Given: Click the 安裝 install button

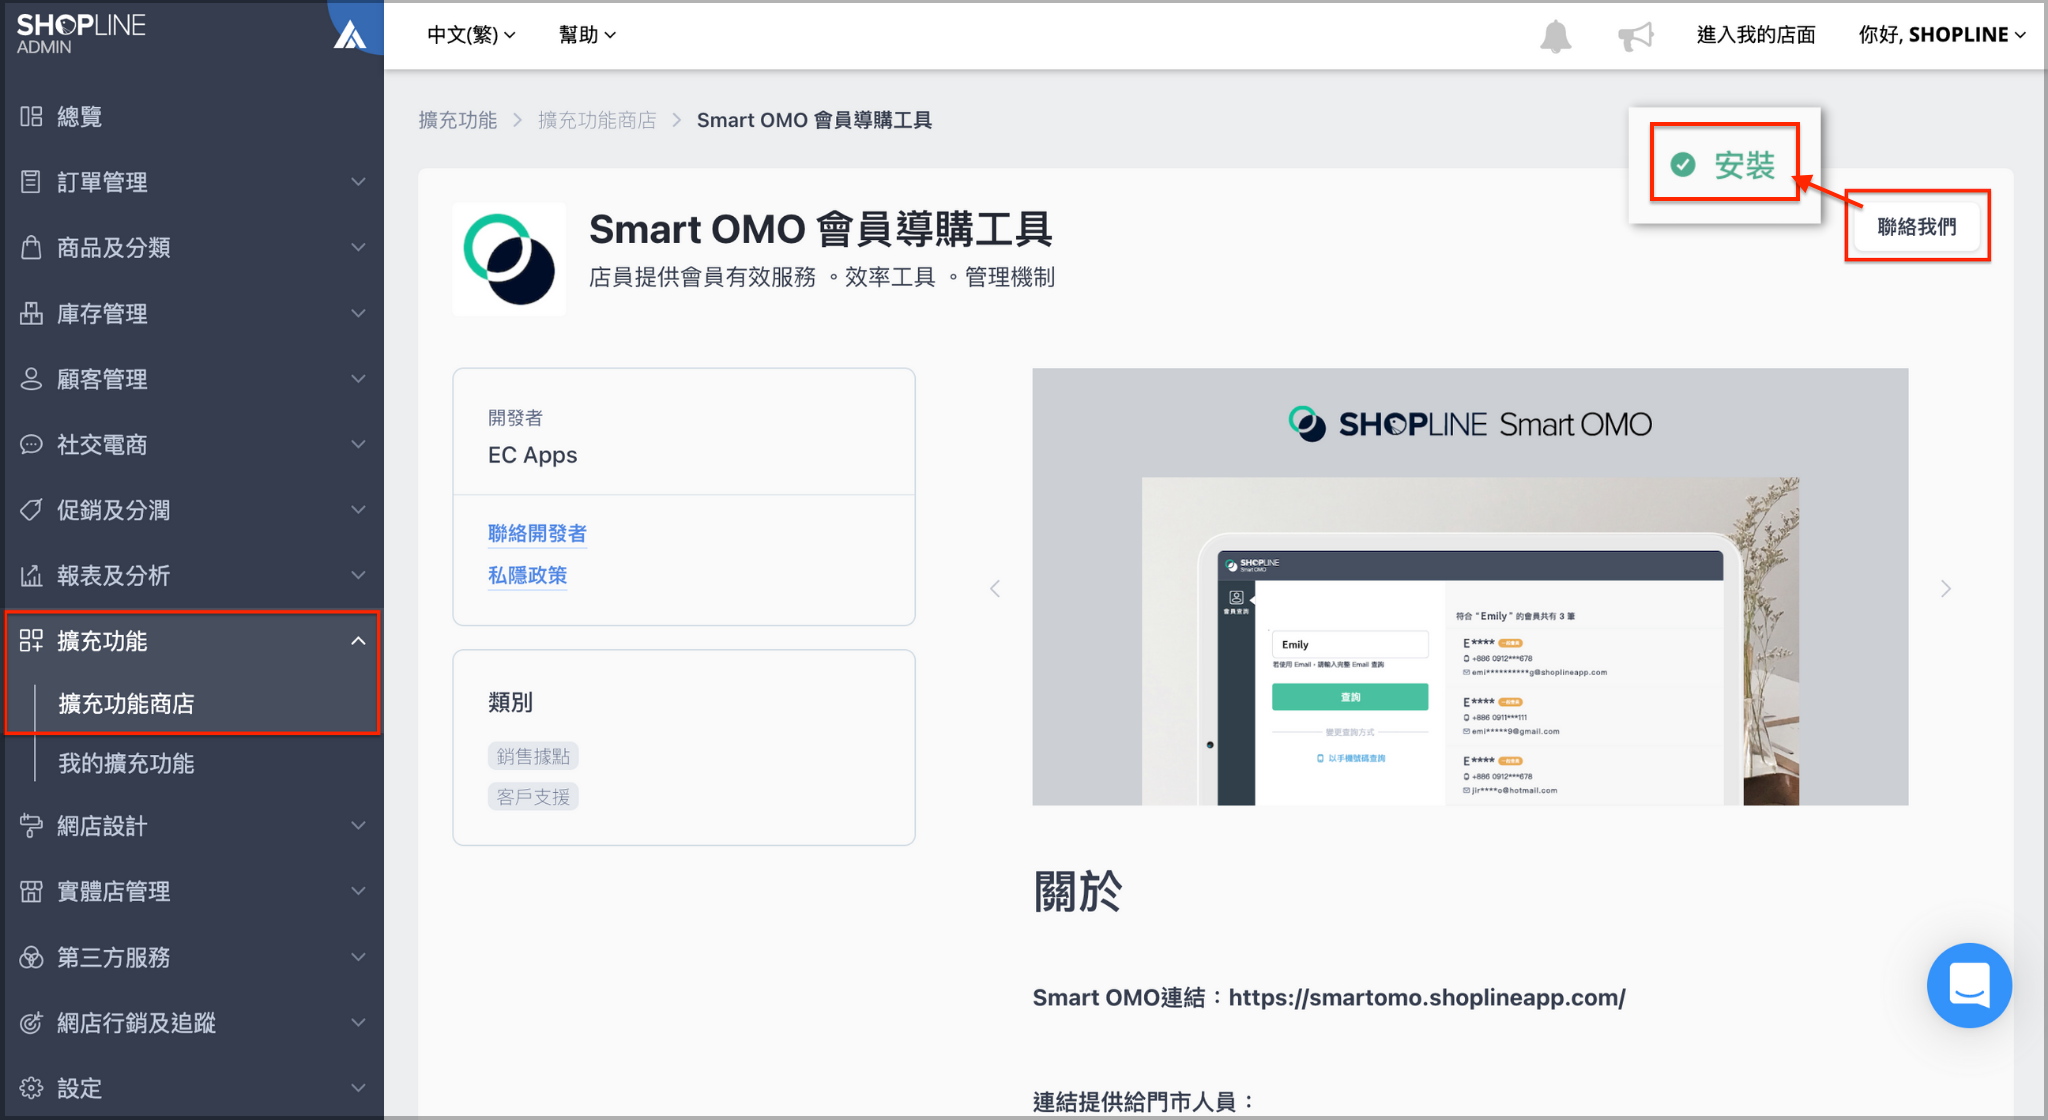Looking at the screenshot, I should pyautogui.click(x=1724, y=164).
